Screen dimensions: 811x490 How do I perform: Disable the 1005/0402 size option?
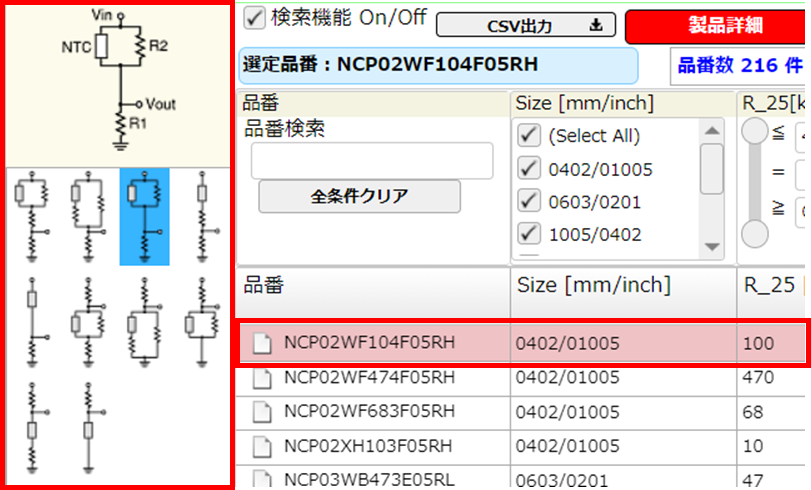point(528,235)
